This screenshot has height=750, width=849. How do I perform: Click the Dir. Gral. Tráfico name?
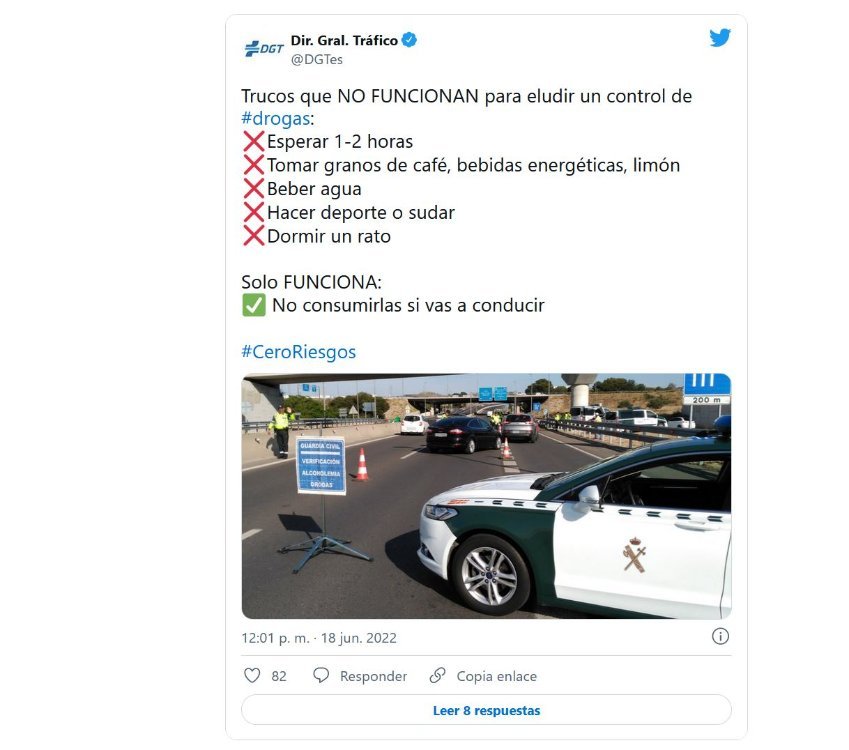click(x=344, y=41)
